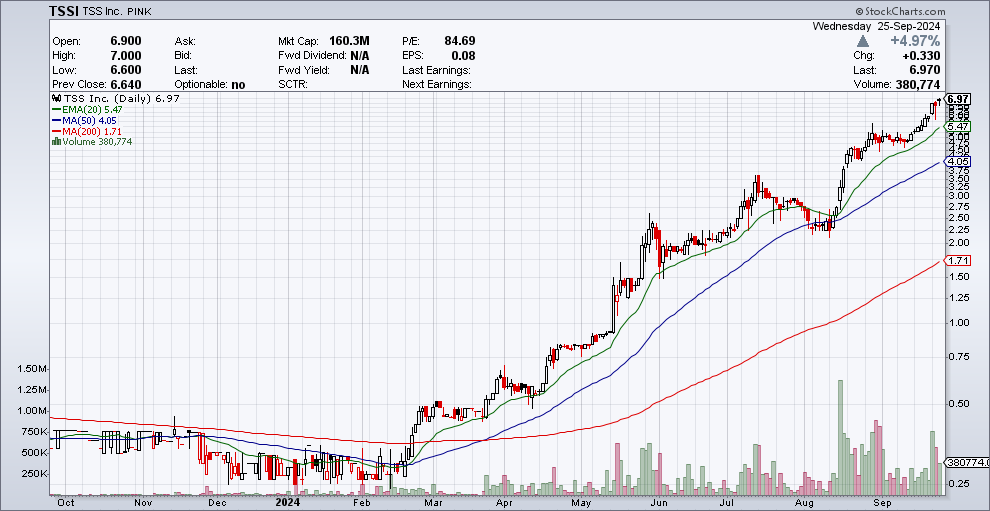Click the Chg value +0.330
990x511 pixels.
click(x=922, y=56)
